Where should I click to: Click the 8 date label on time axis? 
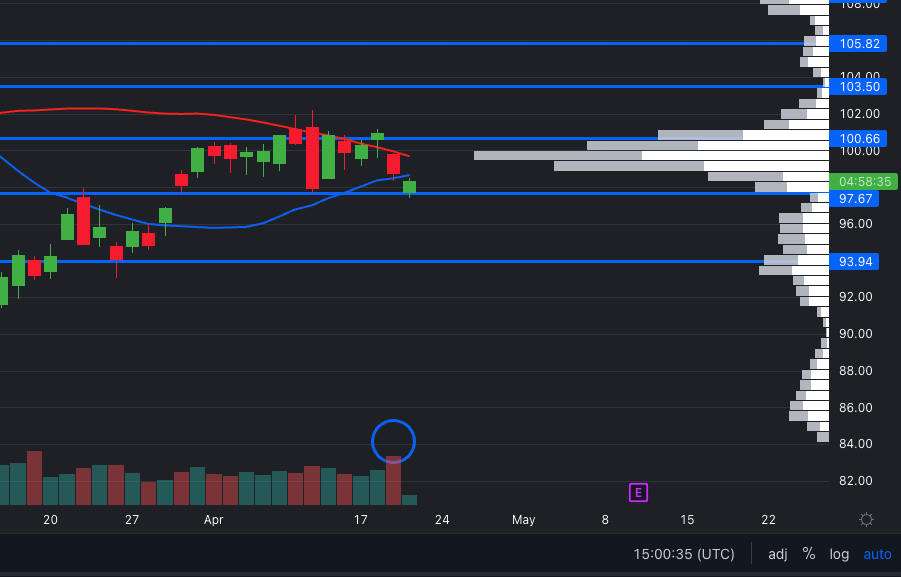[x=605, y=520]
